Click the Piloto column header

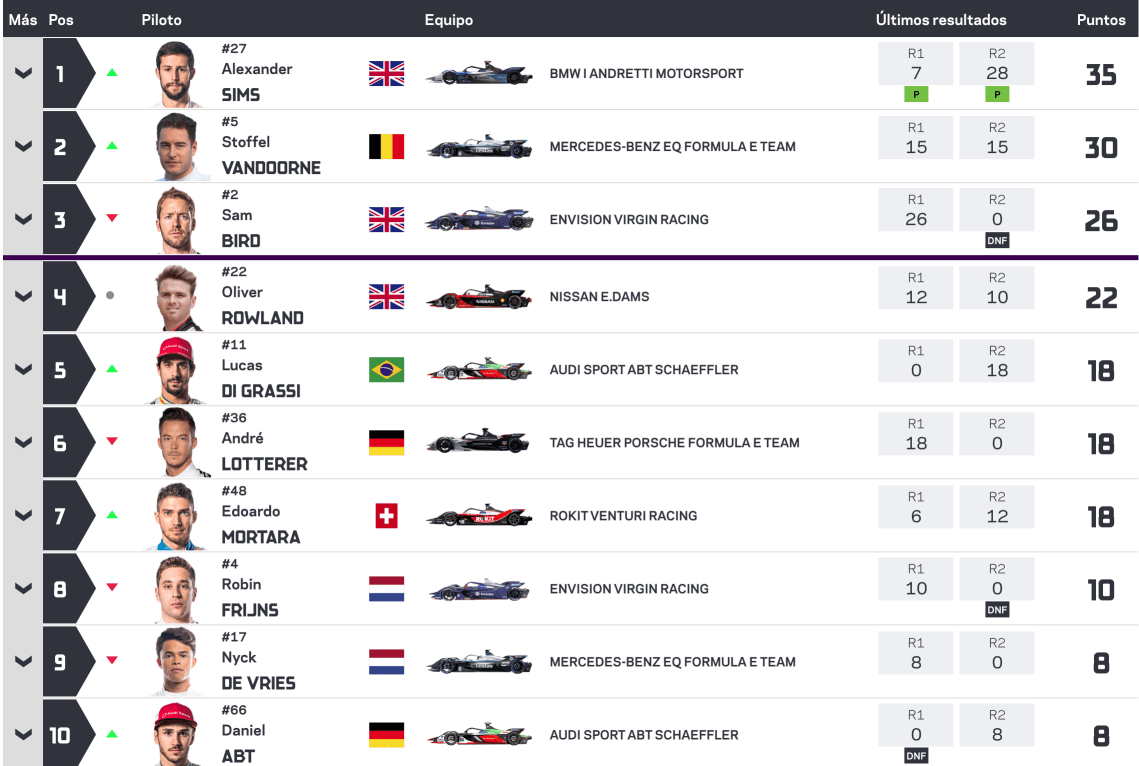tap(162, 20)
